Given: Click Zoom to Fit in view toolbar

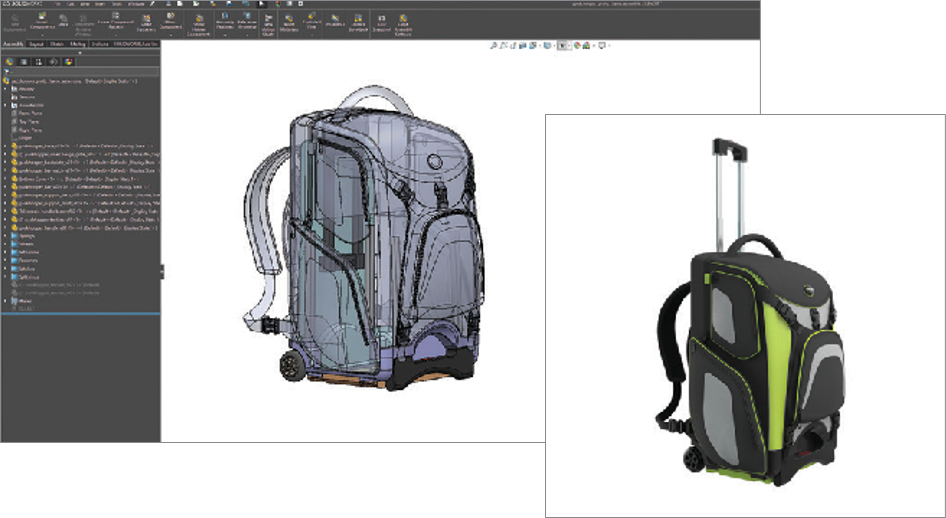Looking at the screenshot, I should [x=494, y=45].
